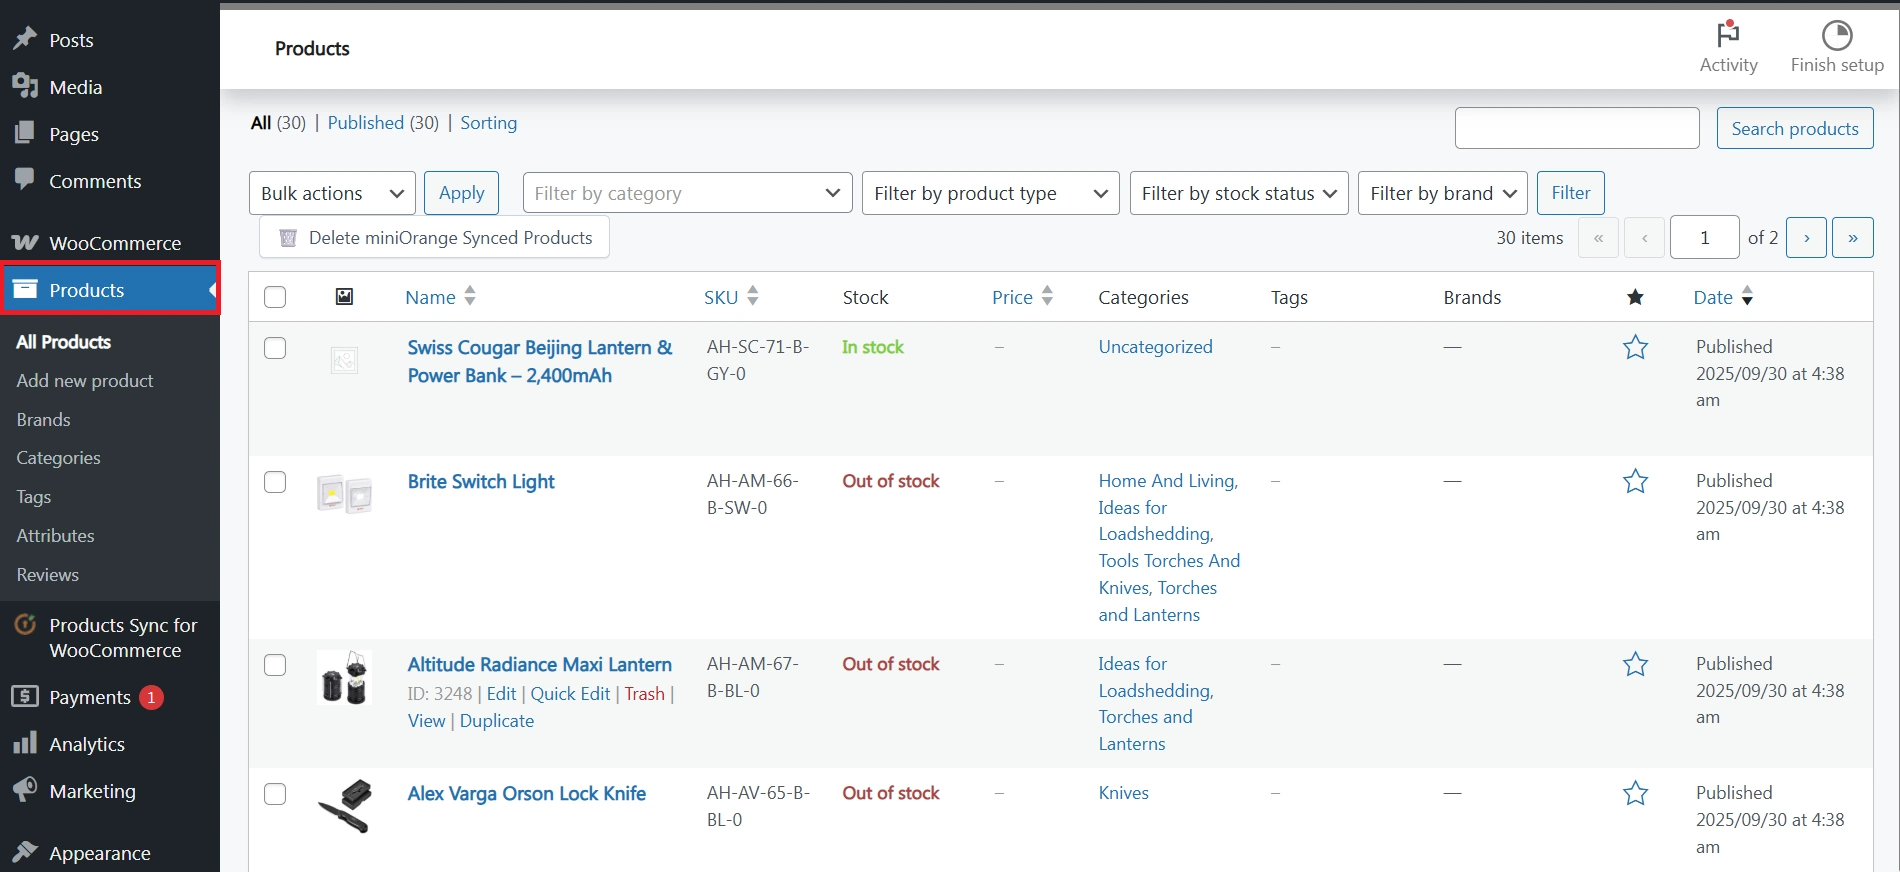Click Edit link for Altitude Radiance Maxi Lantern
1900x872 pixels.
coord(501,694)
